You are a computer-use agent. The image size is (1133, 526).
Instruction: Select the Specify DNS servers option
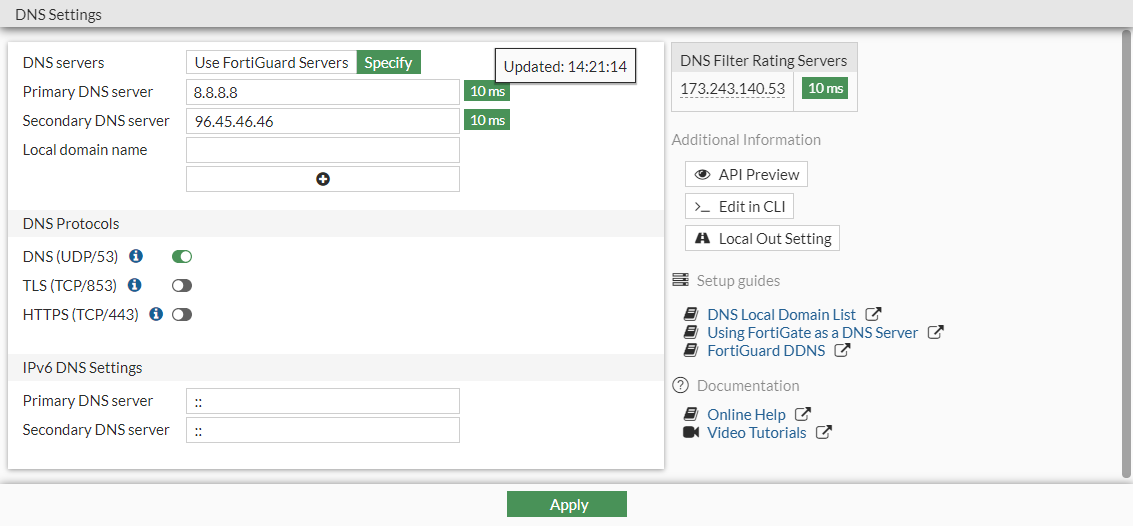pyautogui.click(x=388, y=62)
